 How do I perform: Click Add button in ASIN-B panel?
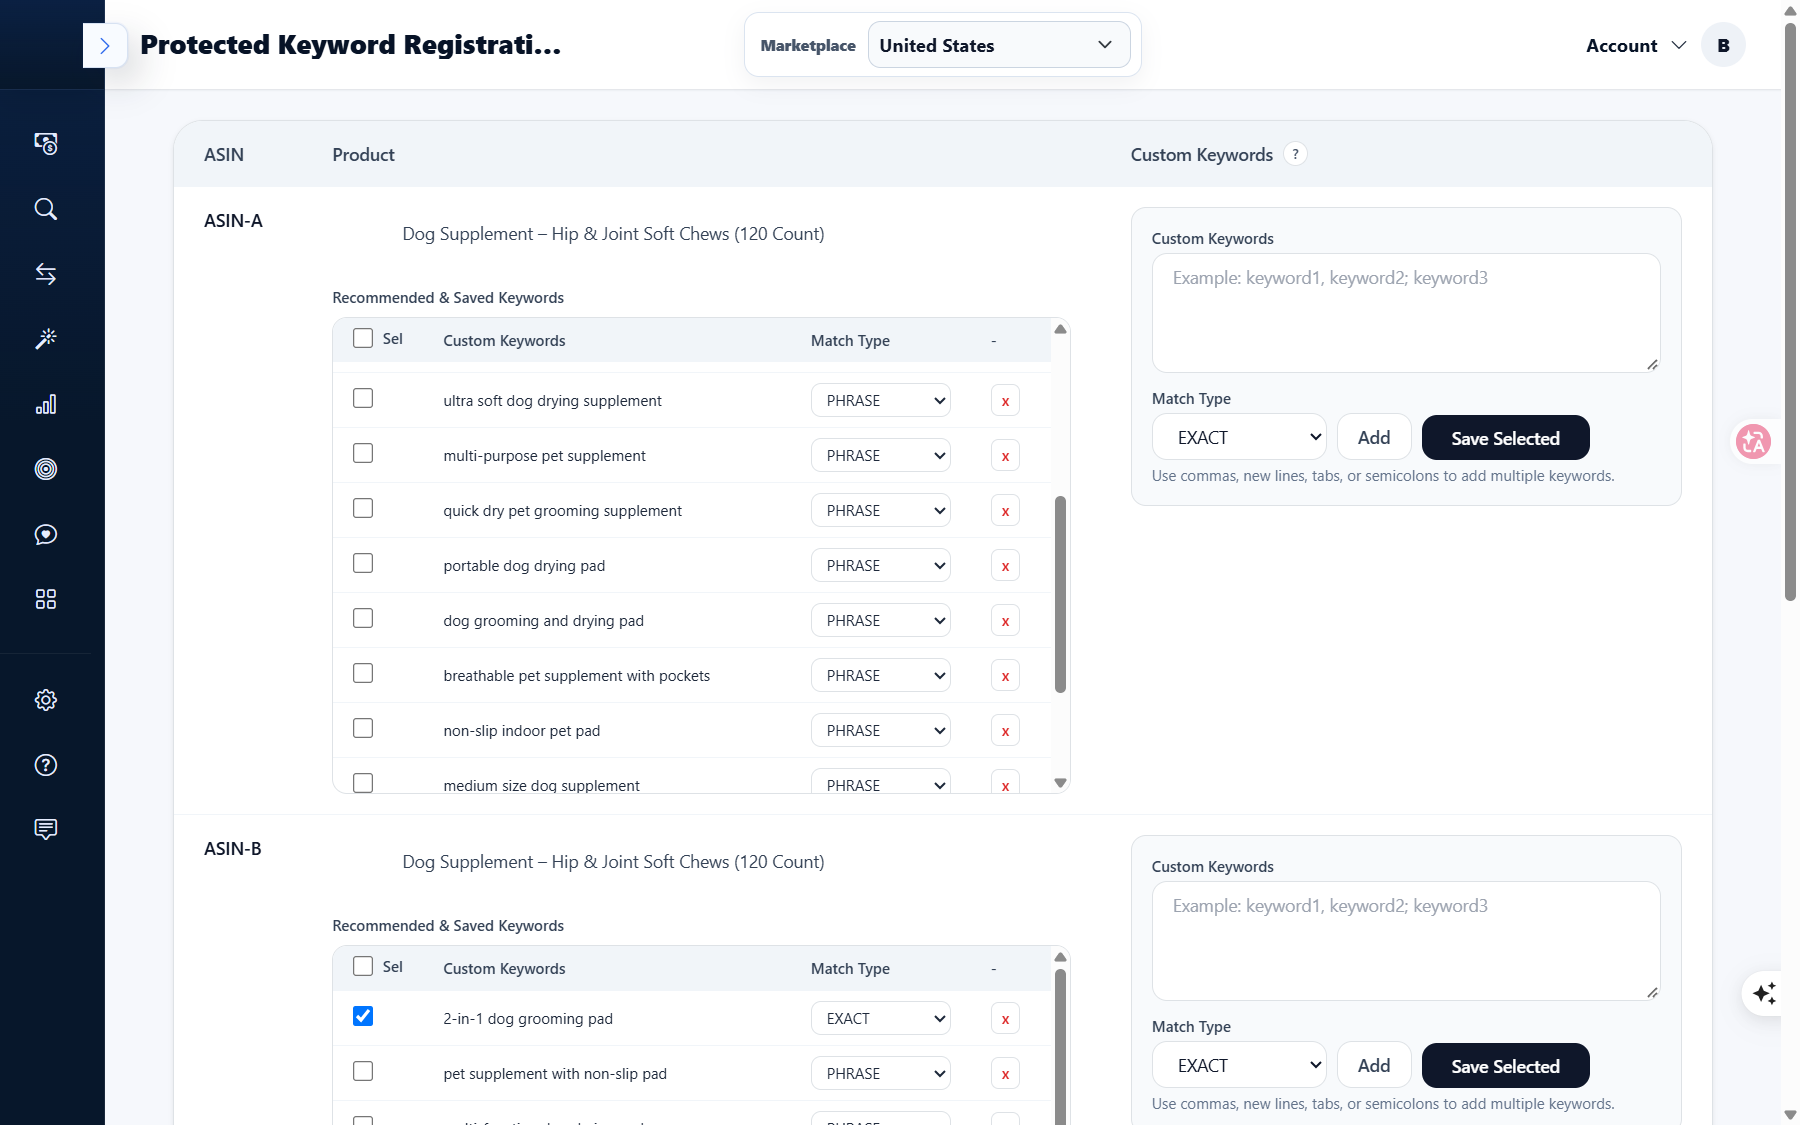[1374, 1066]
